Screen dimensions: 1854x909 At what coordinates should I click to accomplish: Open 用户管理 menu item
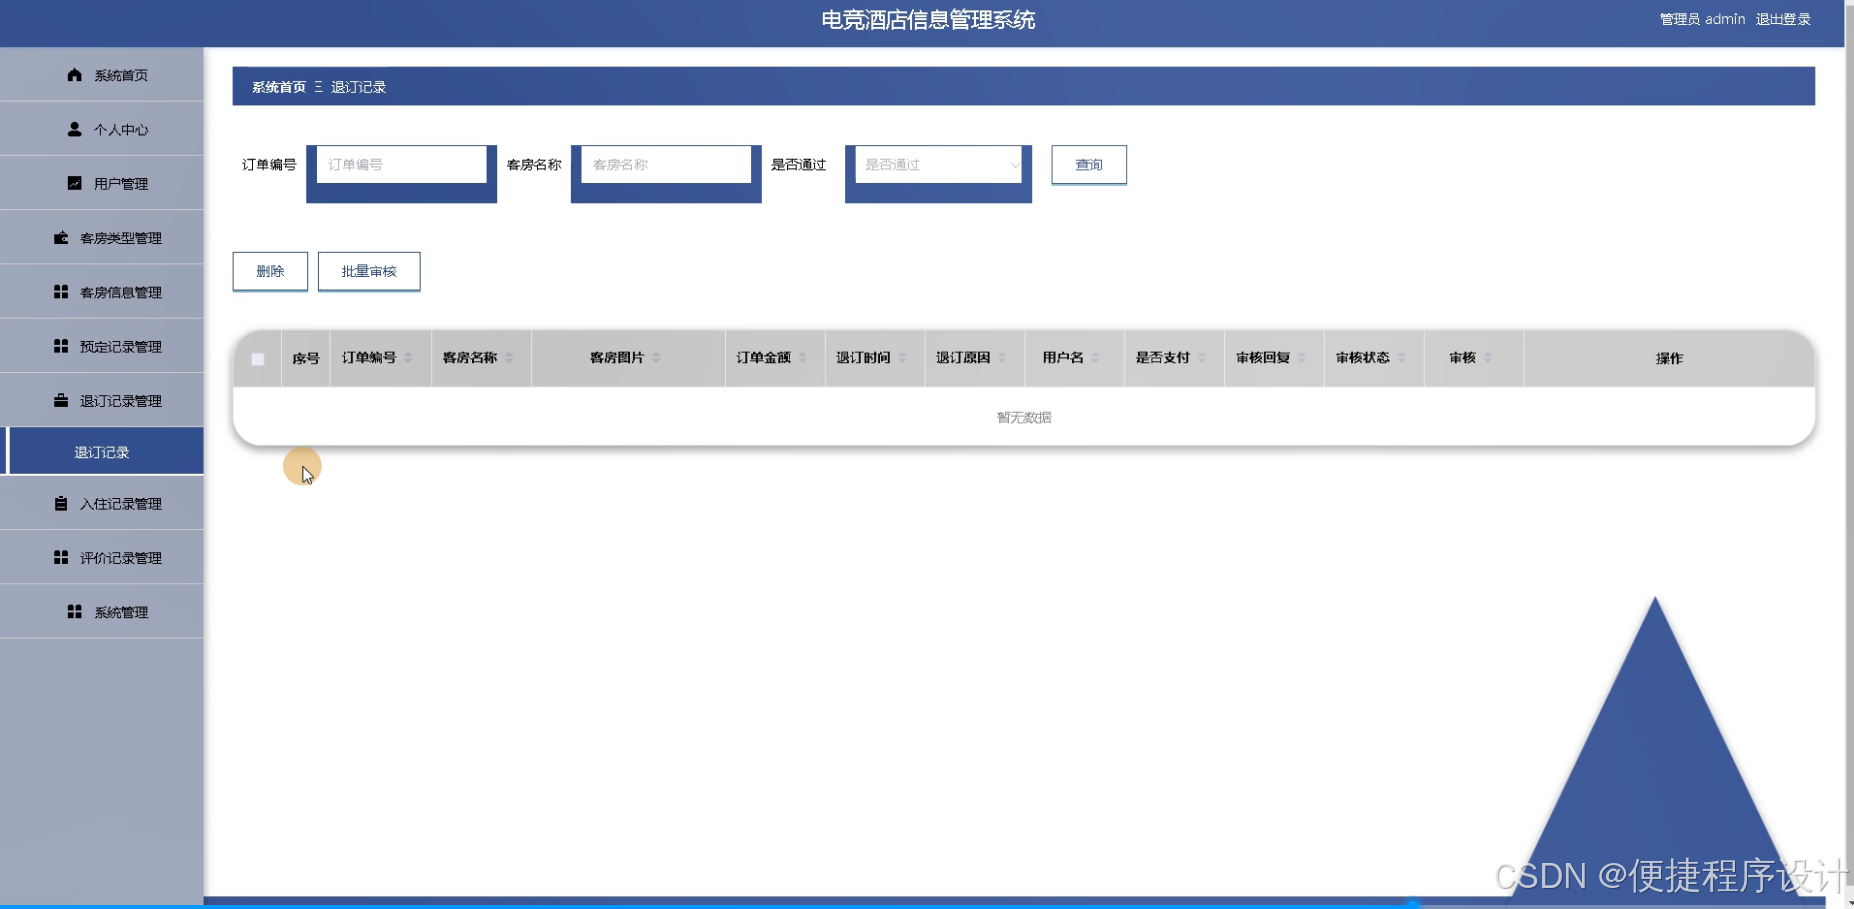(102, 183)
